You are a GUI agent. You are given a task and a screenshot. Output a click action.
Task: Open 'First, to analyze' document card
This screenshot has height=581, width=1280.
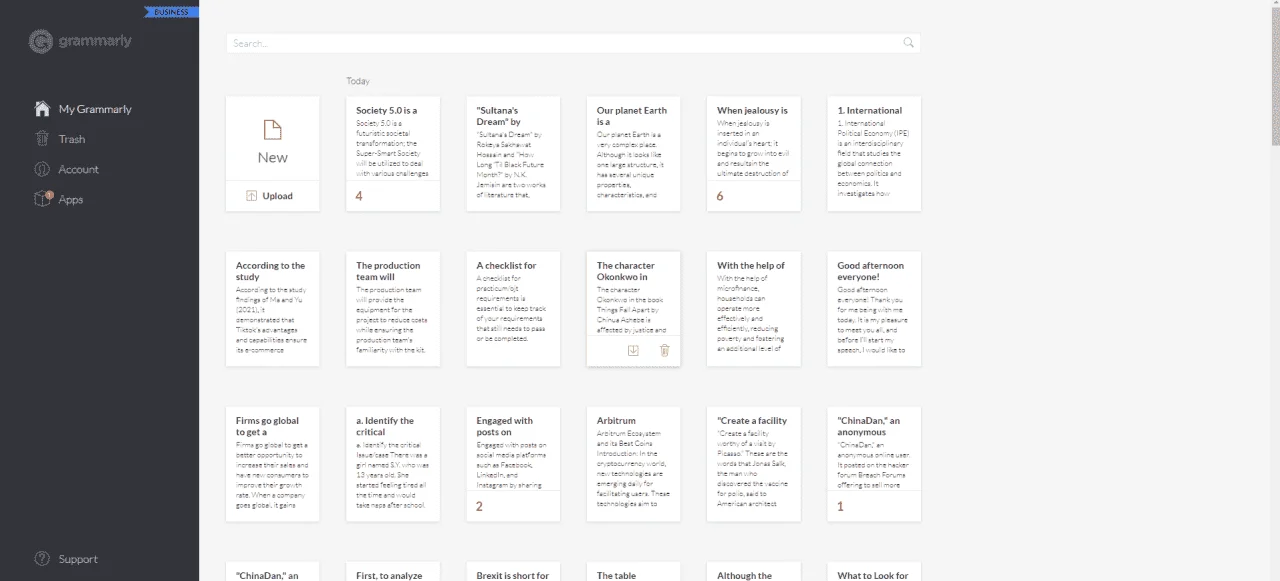(393, 572)
